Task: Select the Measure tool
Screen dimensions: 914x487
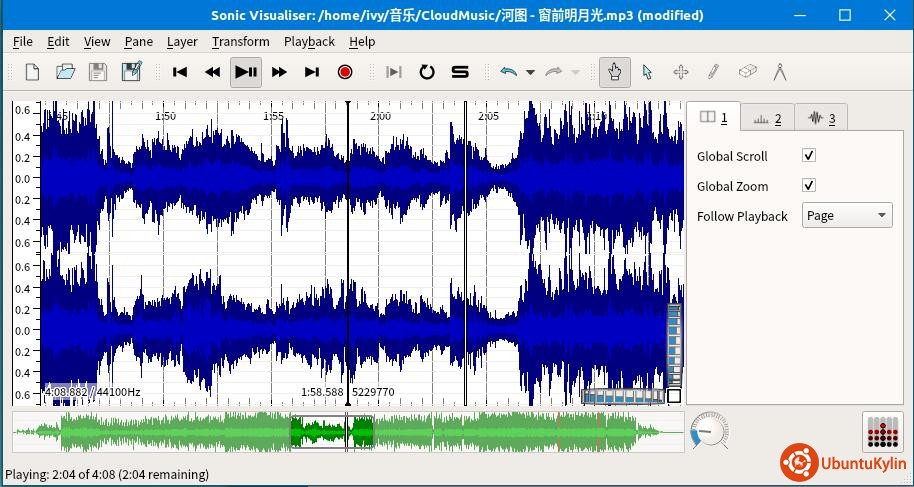Action: click(x=779, y=72)
